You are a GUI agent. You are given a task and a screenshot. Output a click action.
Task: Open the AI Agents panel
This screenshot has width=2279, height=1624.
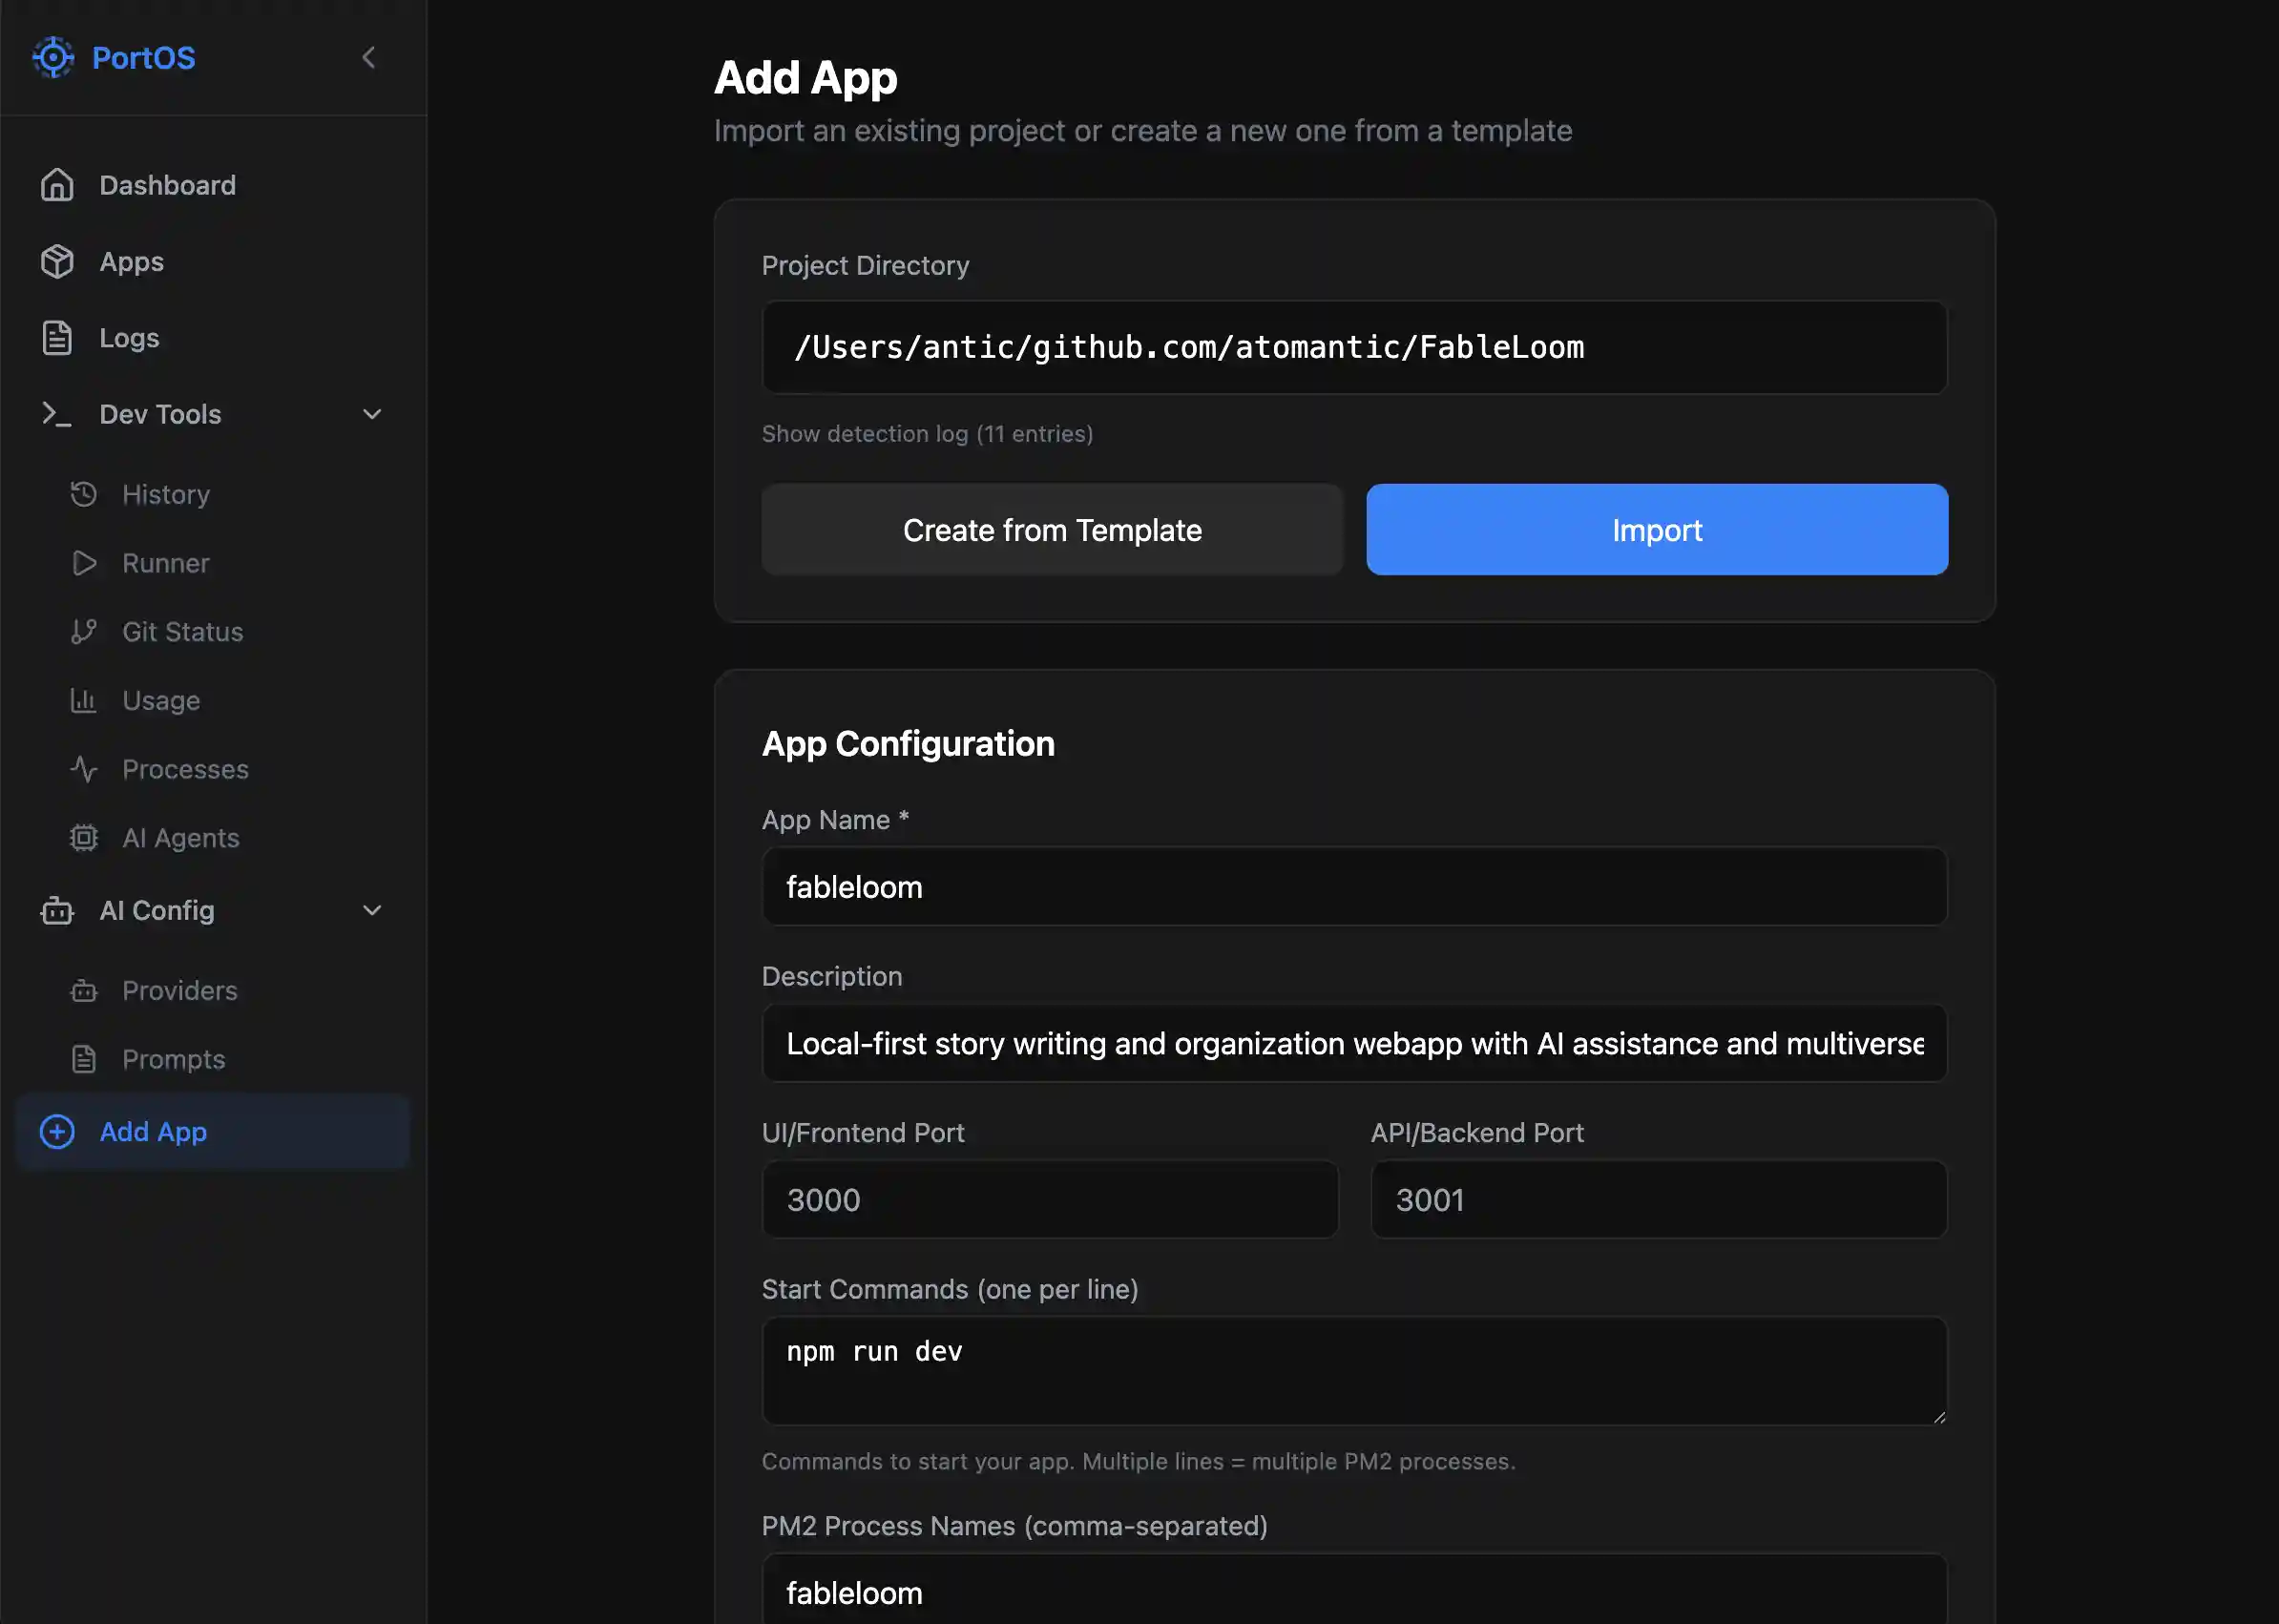(181, 838)
